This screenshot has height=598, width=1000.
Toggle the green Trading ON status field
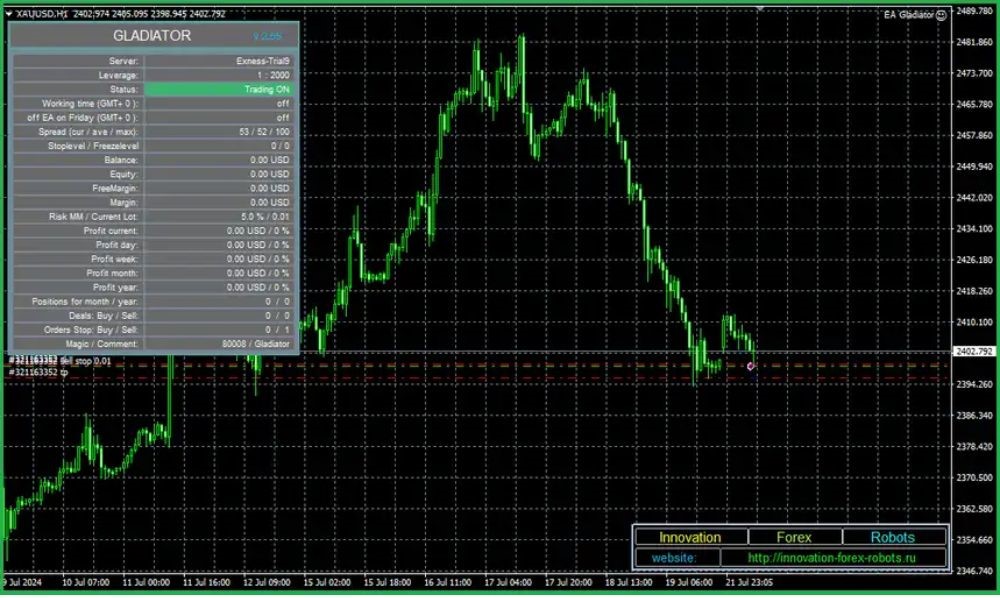tap(220, 89)
